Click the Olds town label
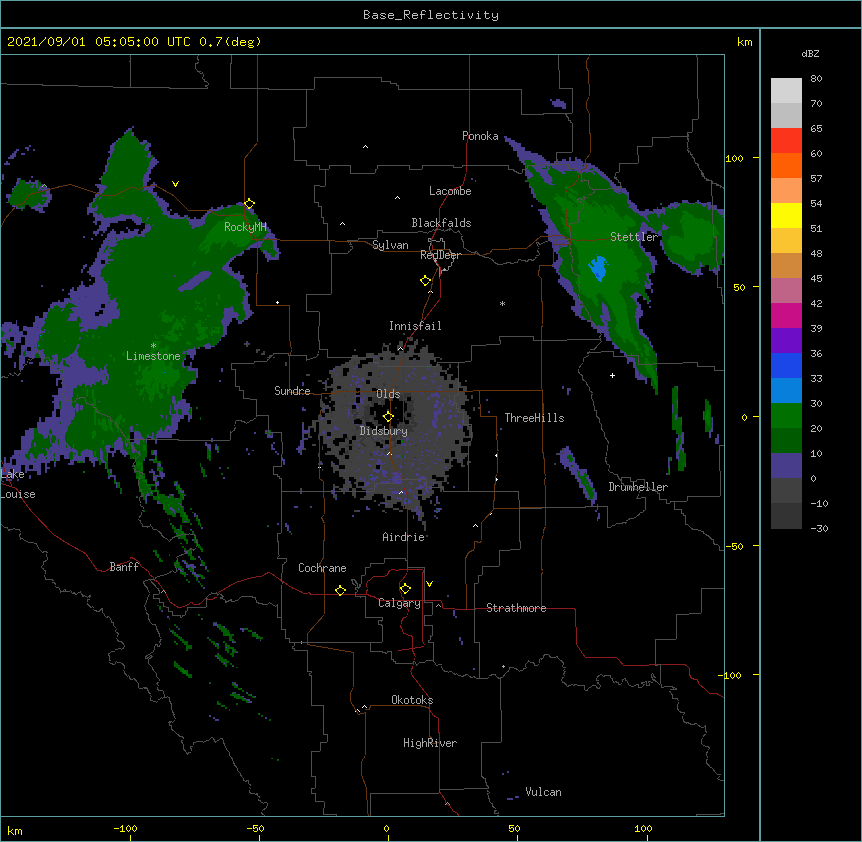862x842 pixels. pos(388,394)
